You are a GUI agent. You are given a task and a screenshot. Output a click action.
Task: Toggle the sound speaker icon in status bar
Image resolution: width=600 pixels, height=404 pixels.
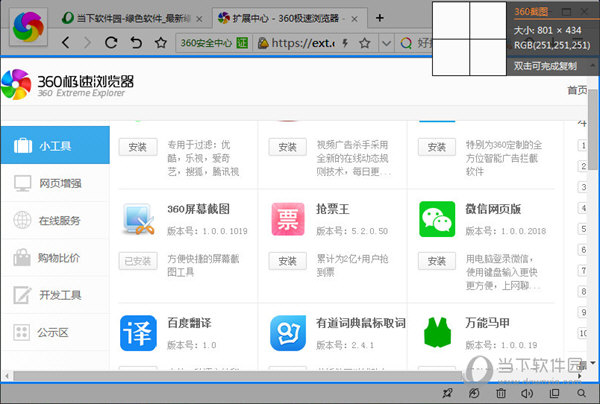click(527, 393)
